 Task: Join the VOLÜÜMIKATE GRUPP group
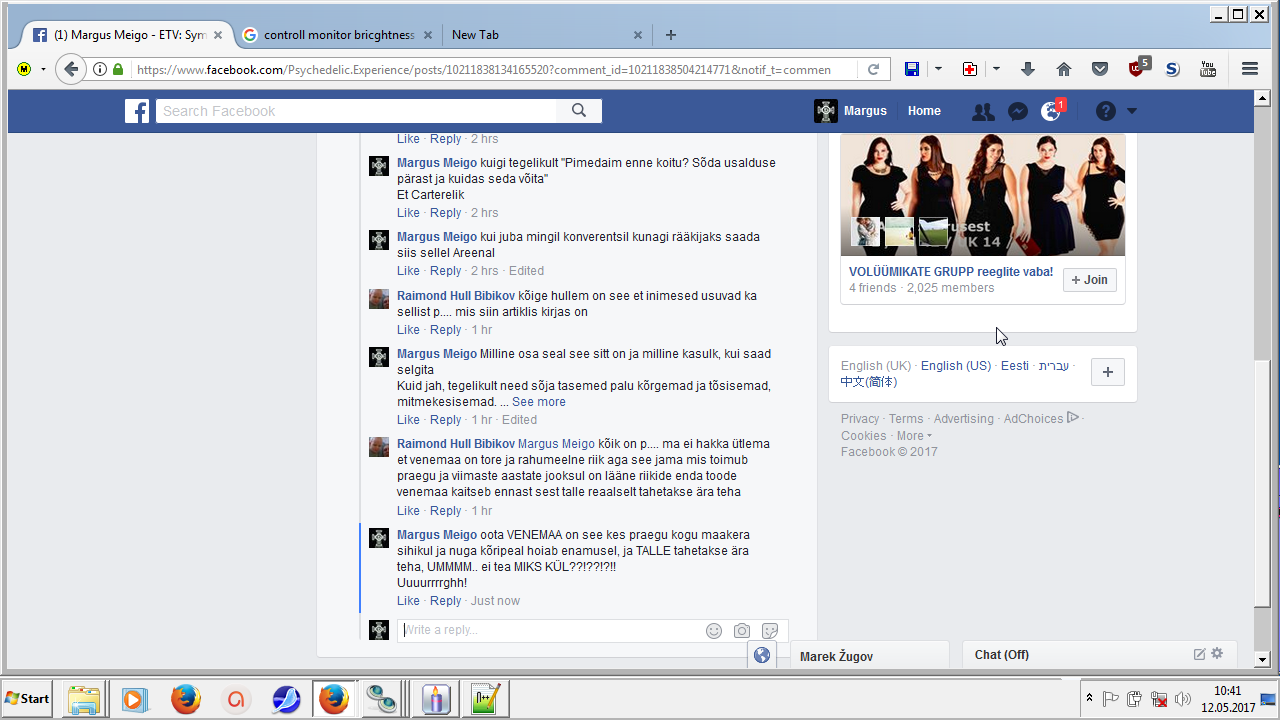coord(1090,280)
